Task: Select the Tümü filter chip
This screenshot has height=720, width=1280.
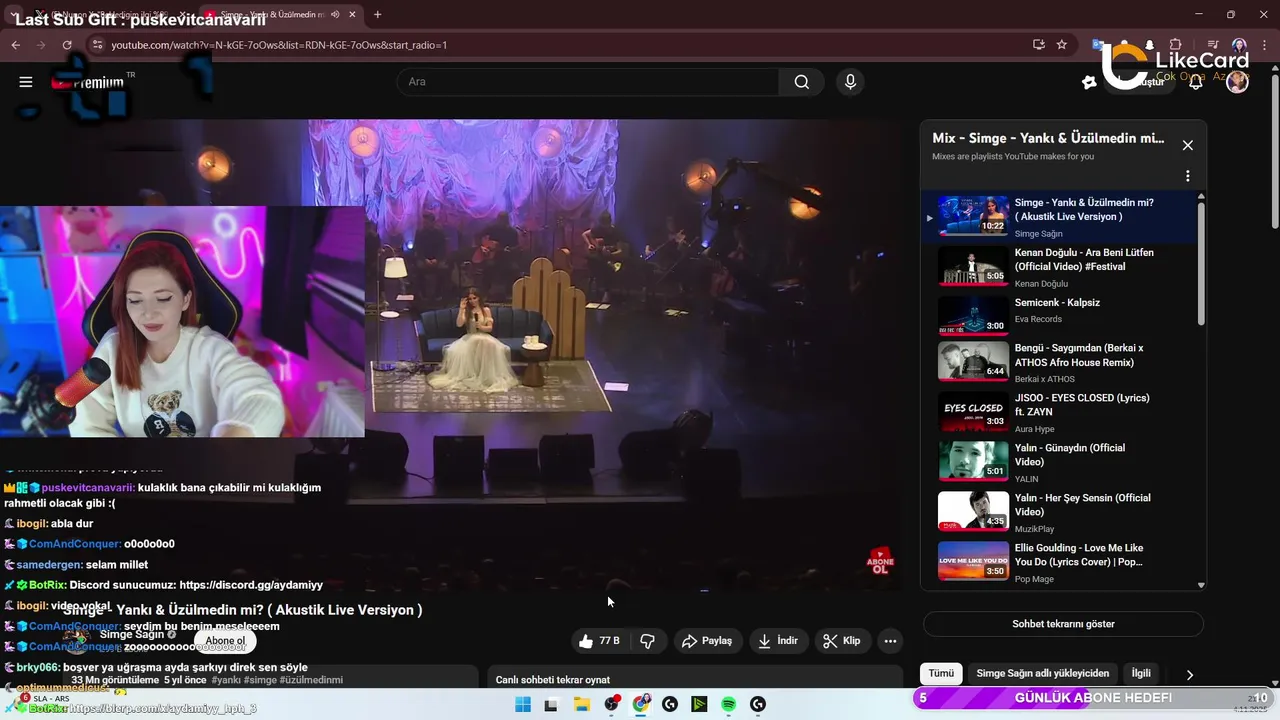Action: coord(941,674)
